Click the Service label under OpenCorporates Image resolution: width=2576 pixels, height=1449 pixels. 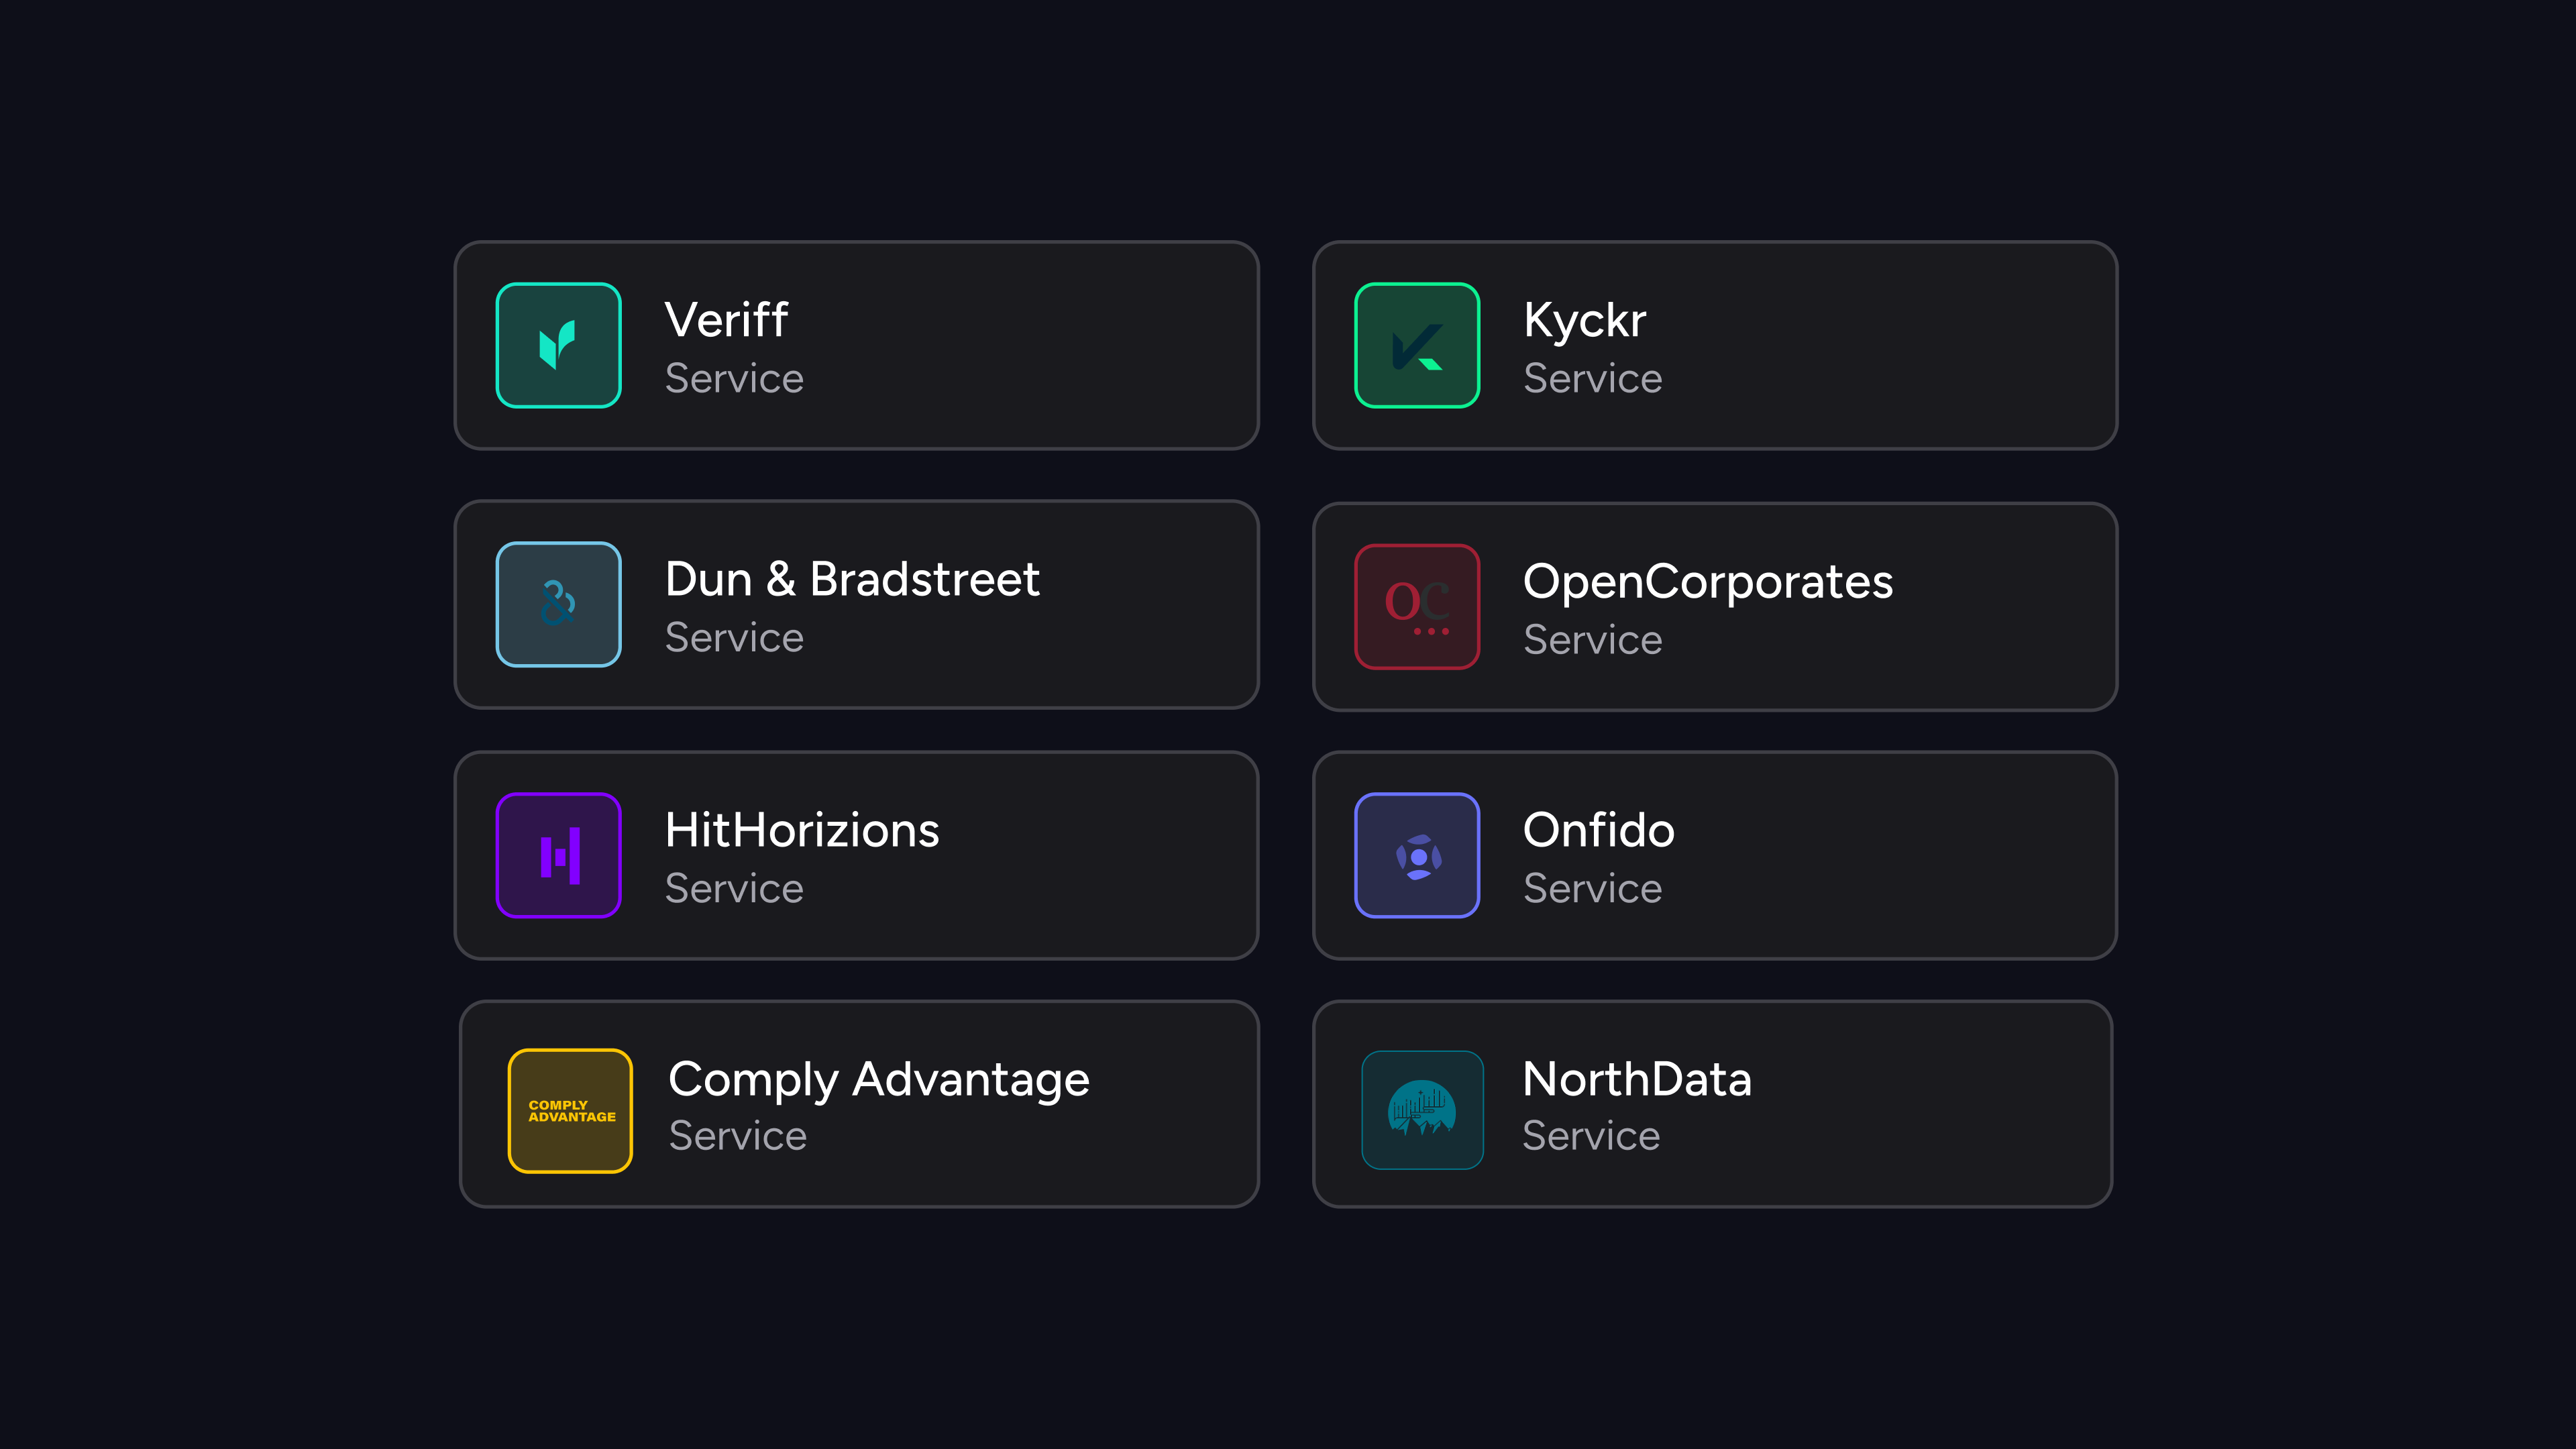pos(1593,639)
